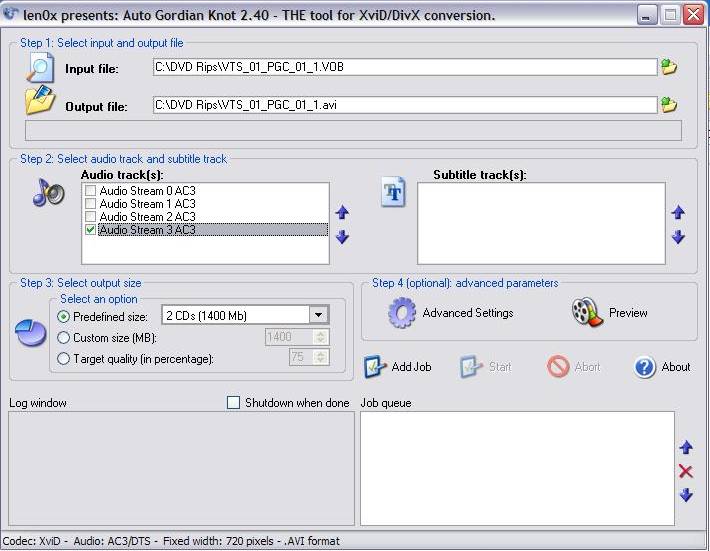710x551 pixels.
Task: Click inside the Subtitle tracks list box
Action: (x=541, y=223)
